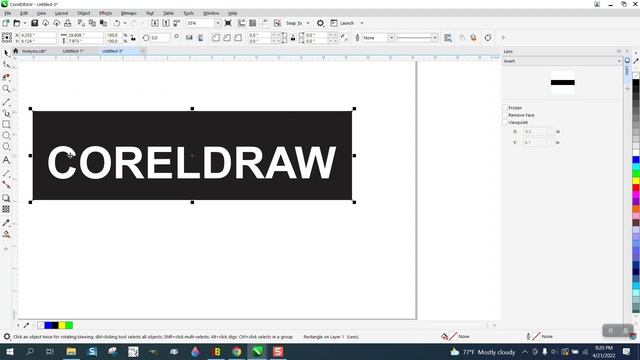Select the Transparency checkerboard tool

[6, 209]
